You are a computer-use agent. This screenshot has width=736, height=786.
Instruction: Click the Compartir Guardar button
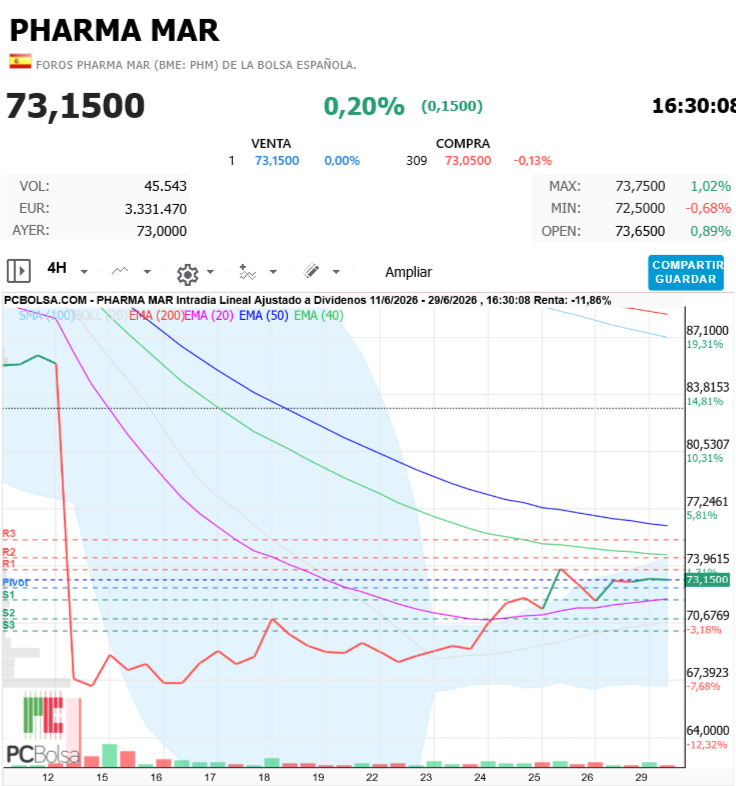tap(685, 273)
